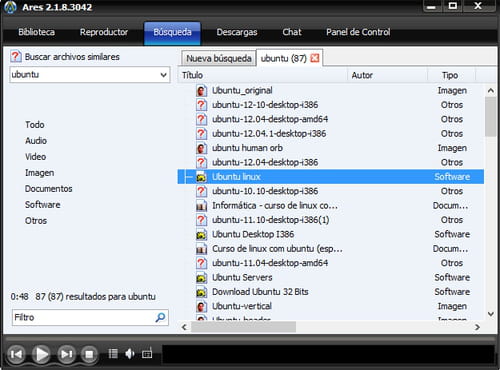Click the question mark icon beside Buscar archivos similares
This screenshot has width=500, height=370.
[x=16, y=57]
